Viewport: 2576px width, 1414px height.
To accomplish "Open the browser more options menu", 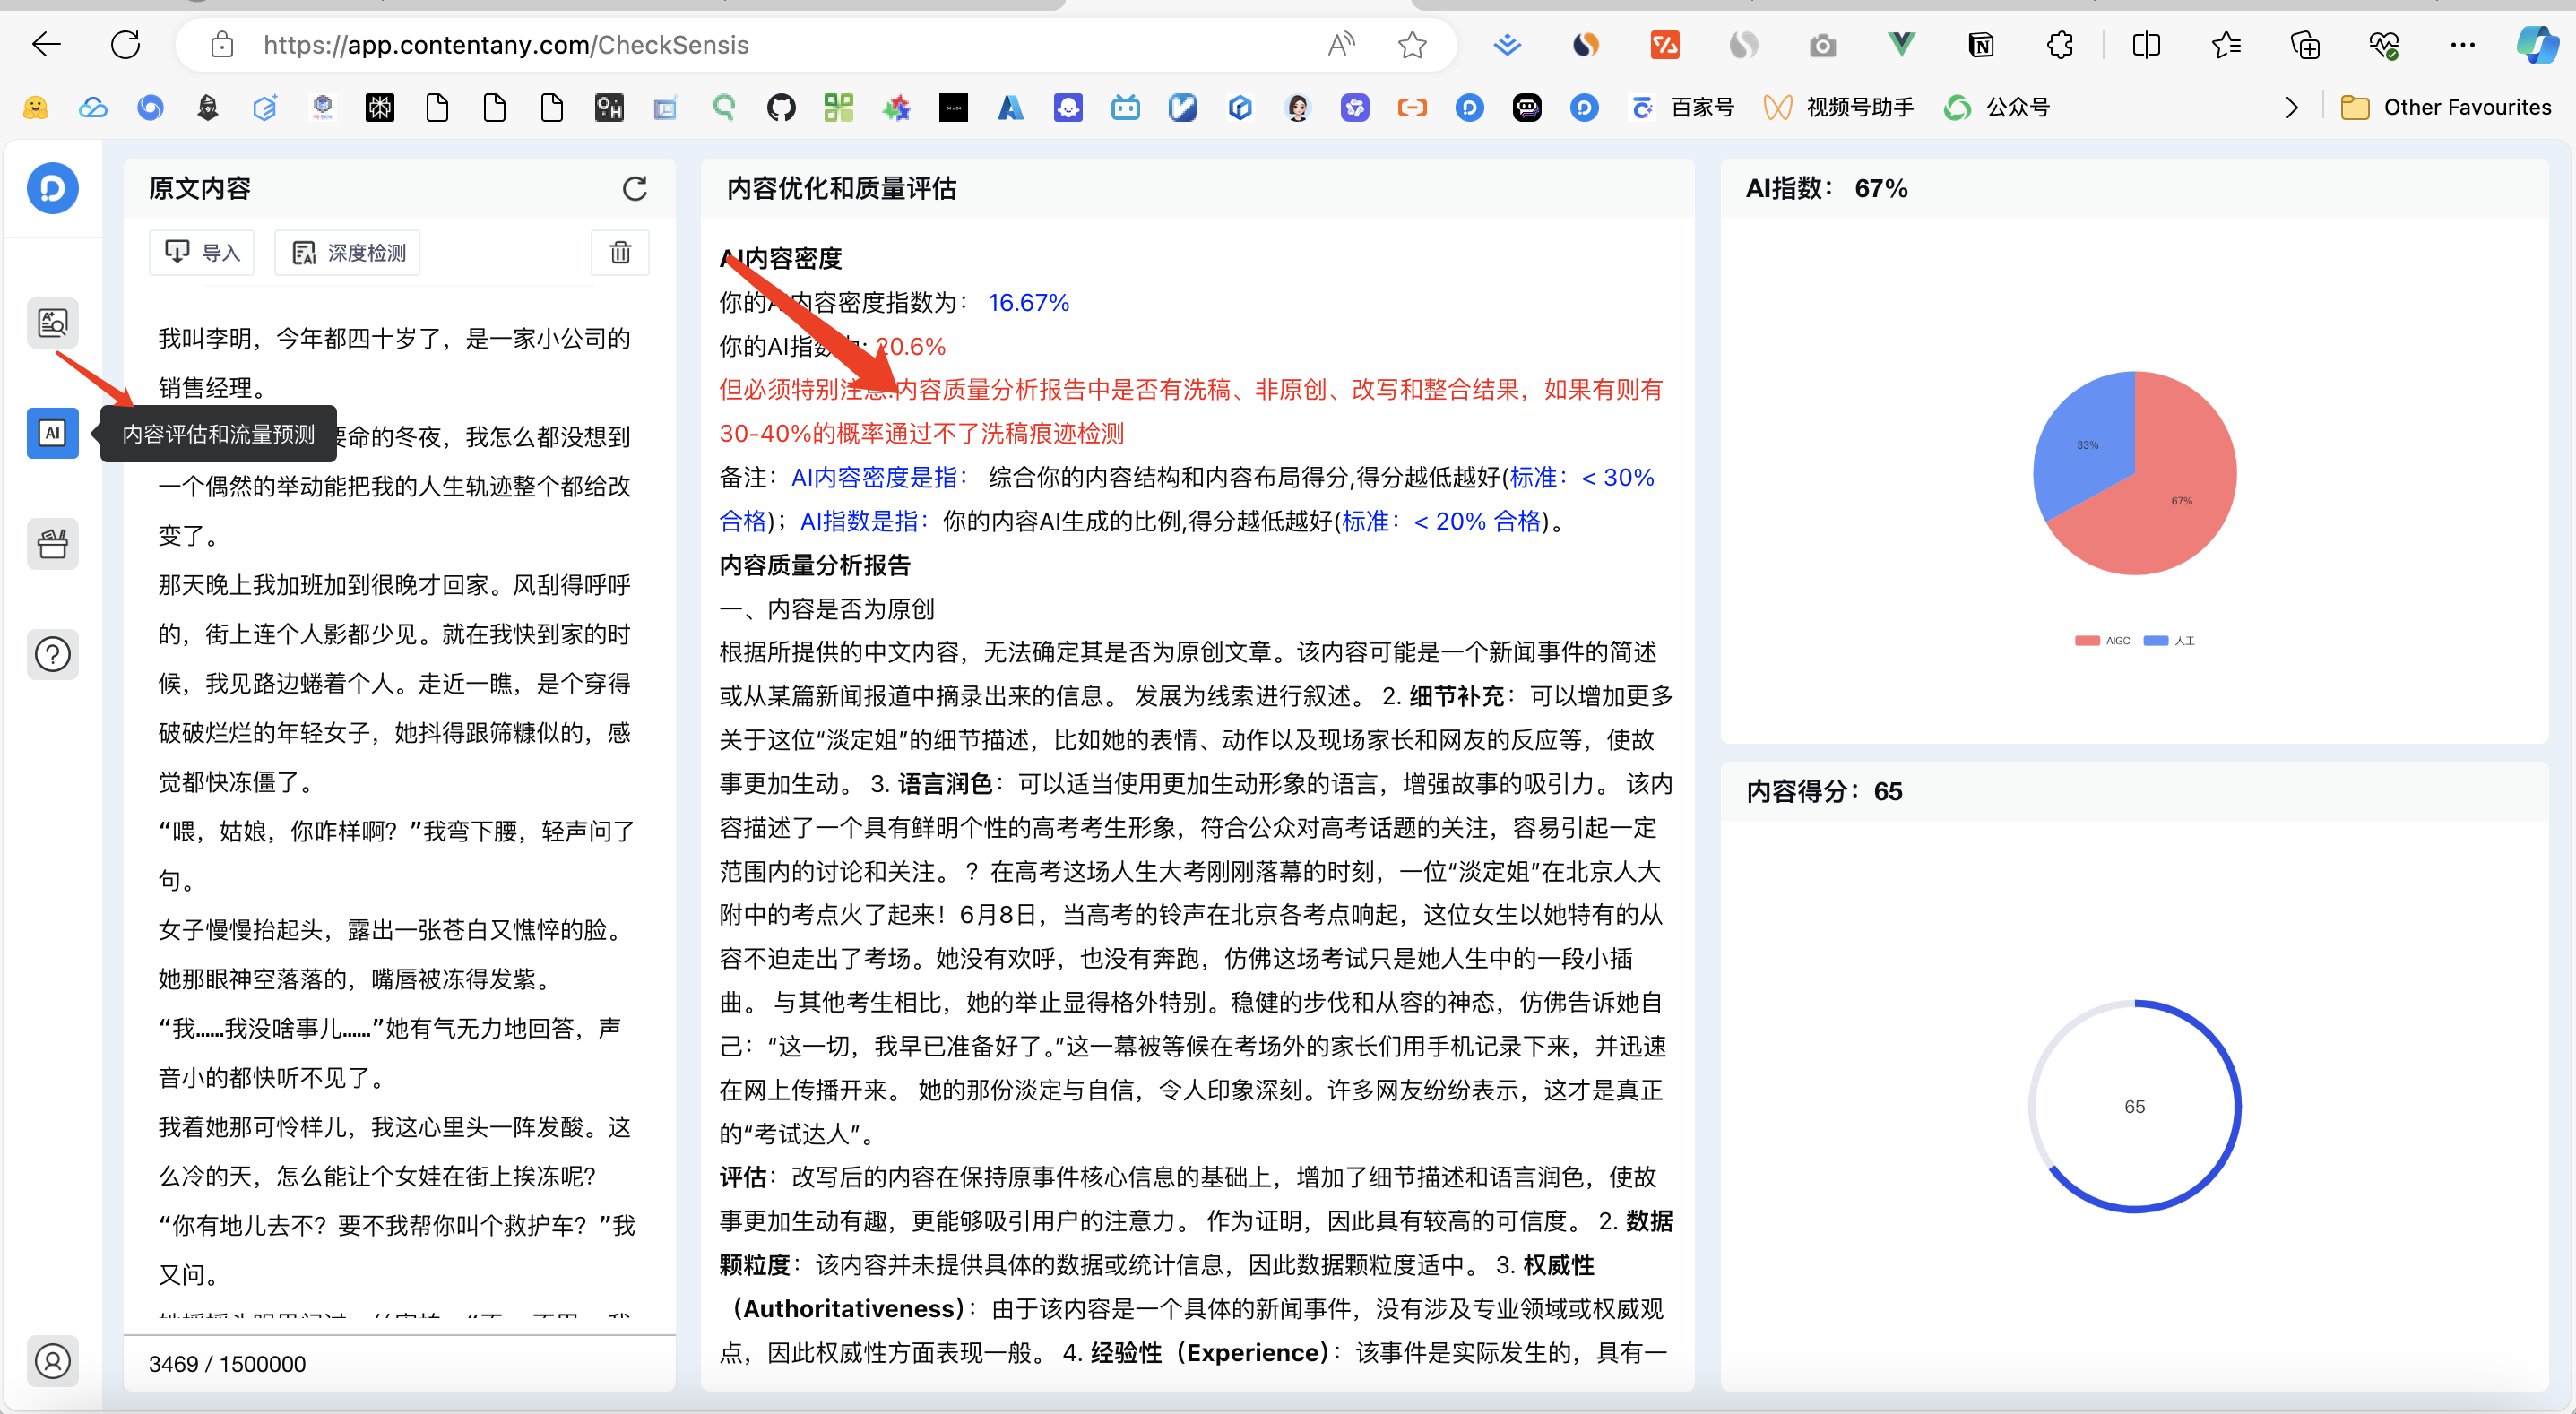I will tap(2463, 44).
